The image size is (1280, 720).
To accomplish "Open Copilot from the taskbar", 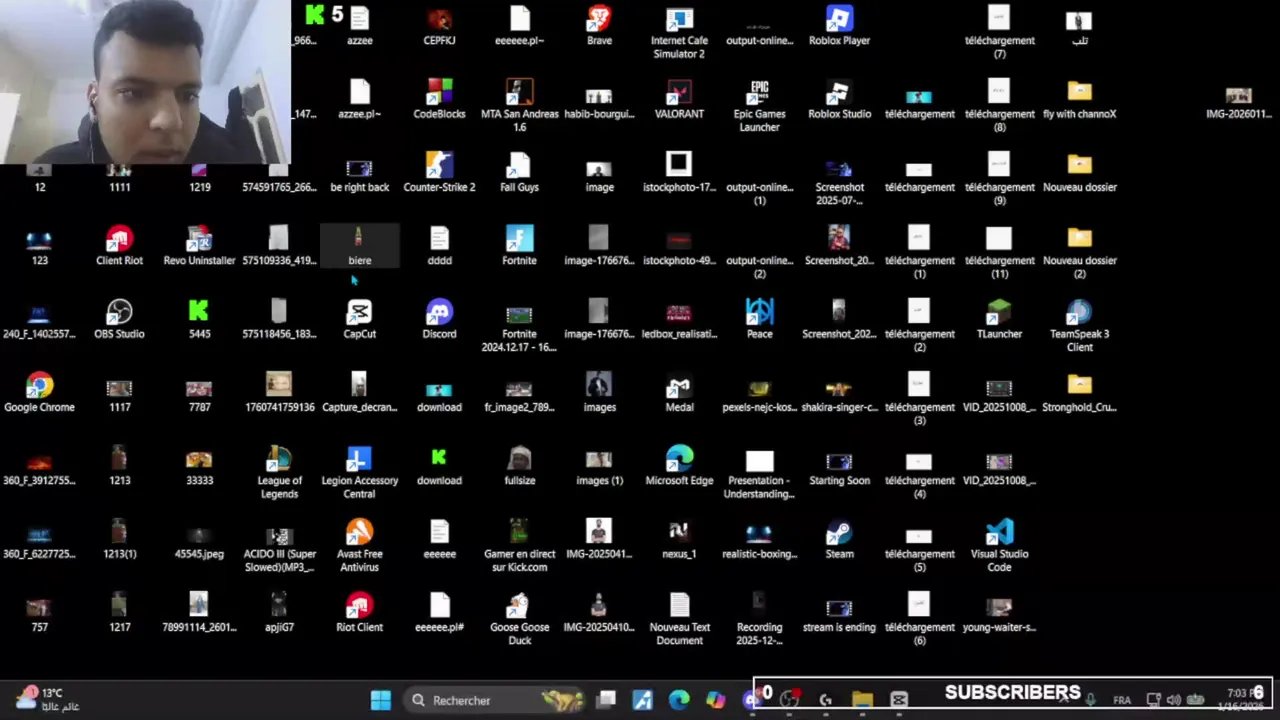I will tap(715, 700).
